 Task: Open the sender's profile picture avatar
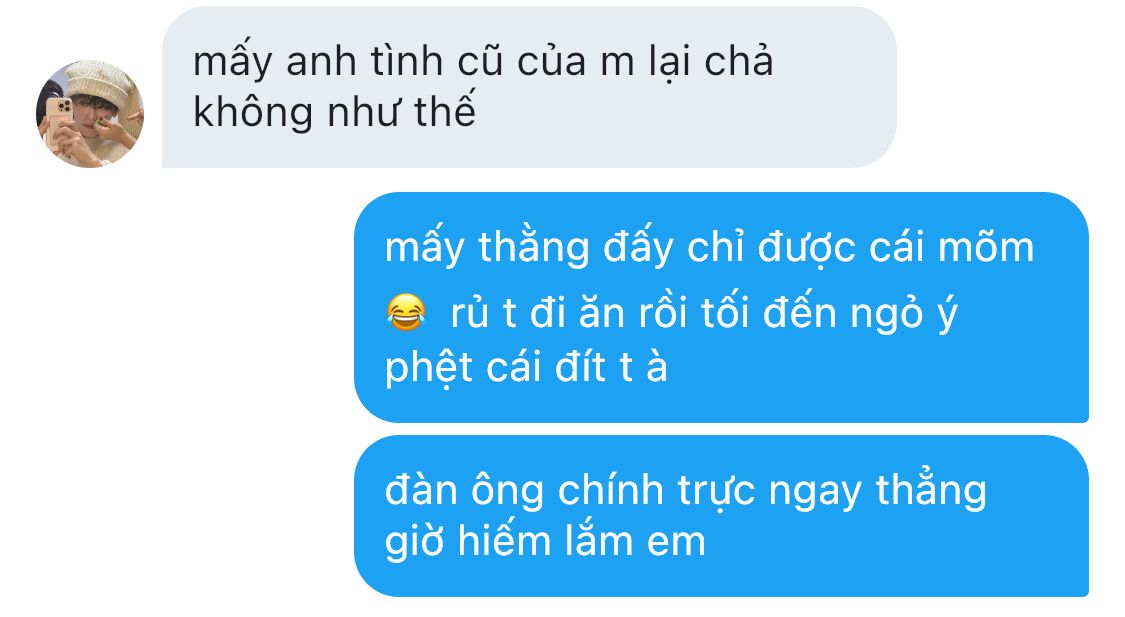90,113
